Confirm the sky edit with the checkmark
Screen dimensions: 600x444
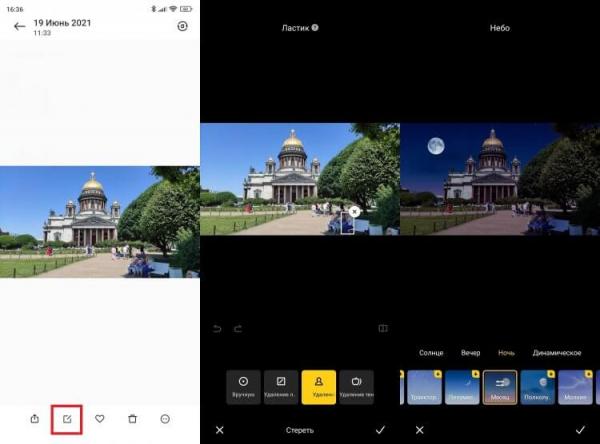click(x=580, y=430)
